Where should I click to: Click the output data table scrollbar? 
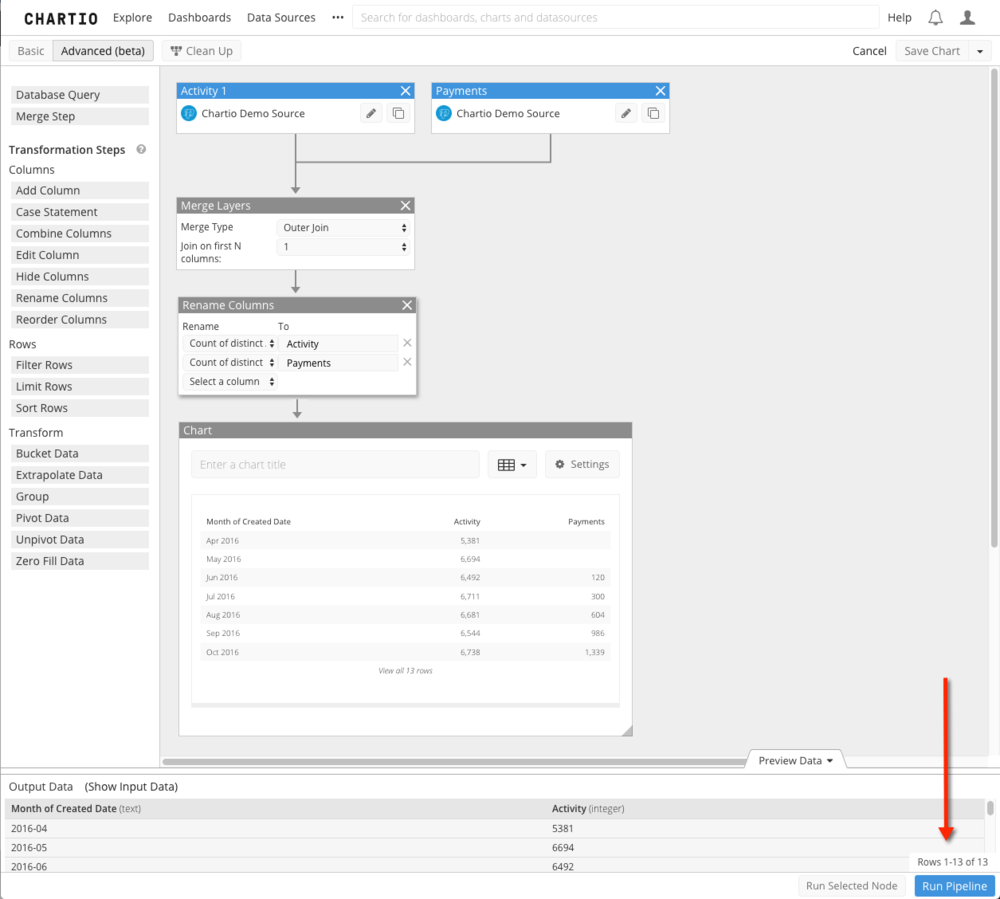tap(990, 808)
